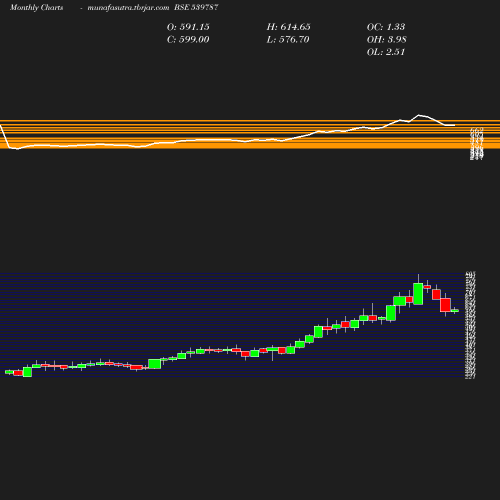This screenshot has height=500, width=500.
Task: Select the 'OL: 2.51' value
Action: [x=386, y=52]
